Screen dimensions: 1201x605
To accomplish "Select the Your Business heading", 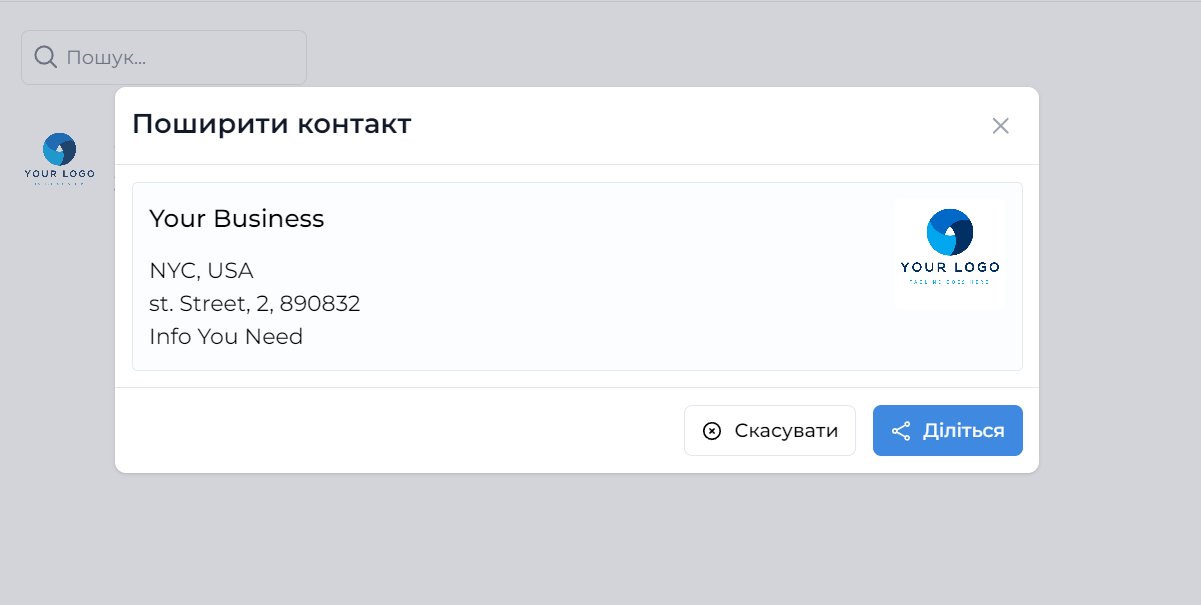I will [x=237, y=219].
